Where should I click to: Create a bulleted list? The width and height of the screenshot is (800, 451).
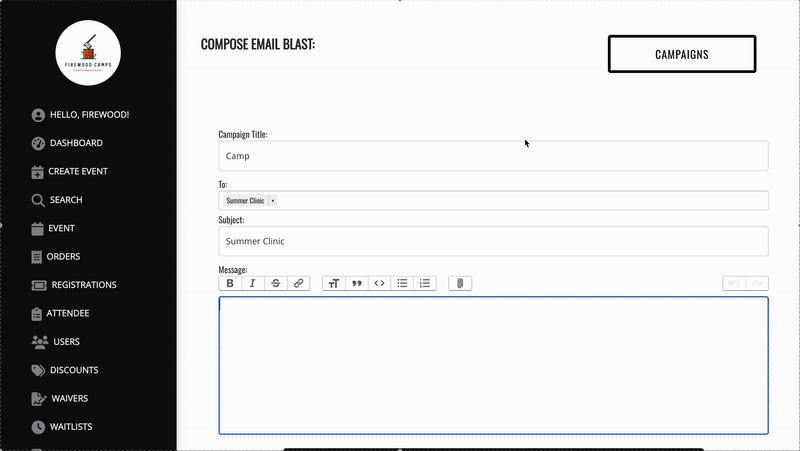402,283
